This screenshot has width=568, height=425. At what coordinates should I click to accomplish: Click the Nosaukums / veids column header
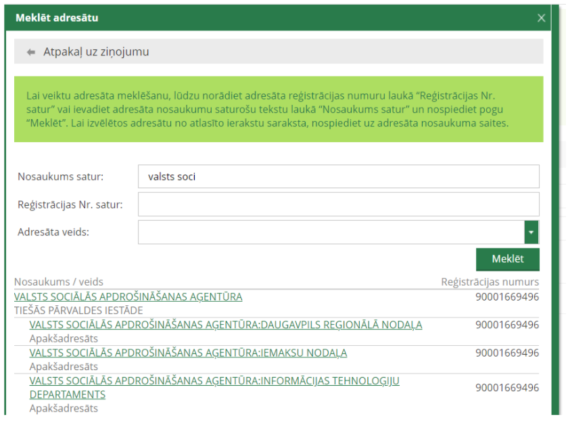tap(59, 282)
